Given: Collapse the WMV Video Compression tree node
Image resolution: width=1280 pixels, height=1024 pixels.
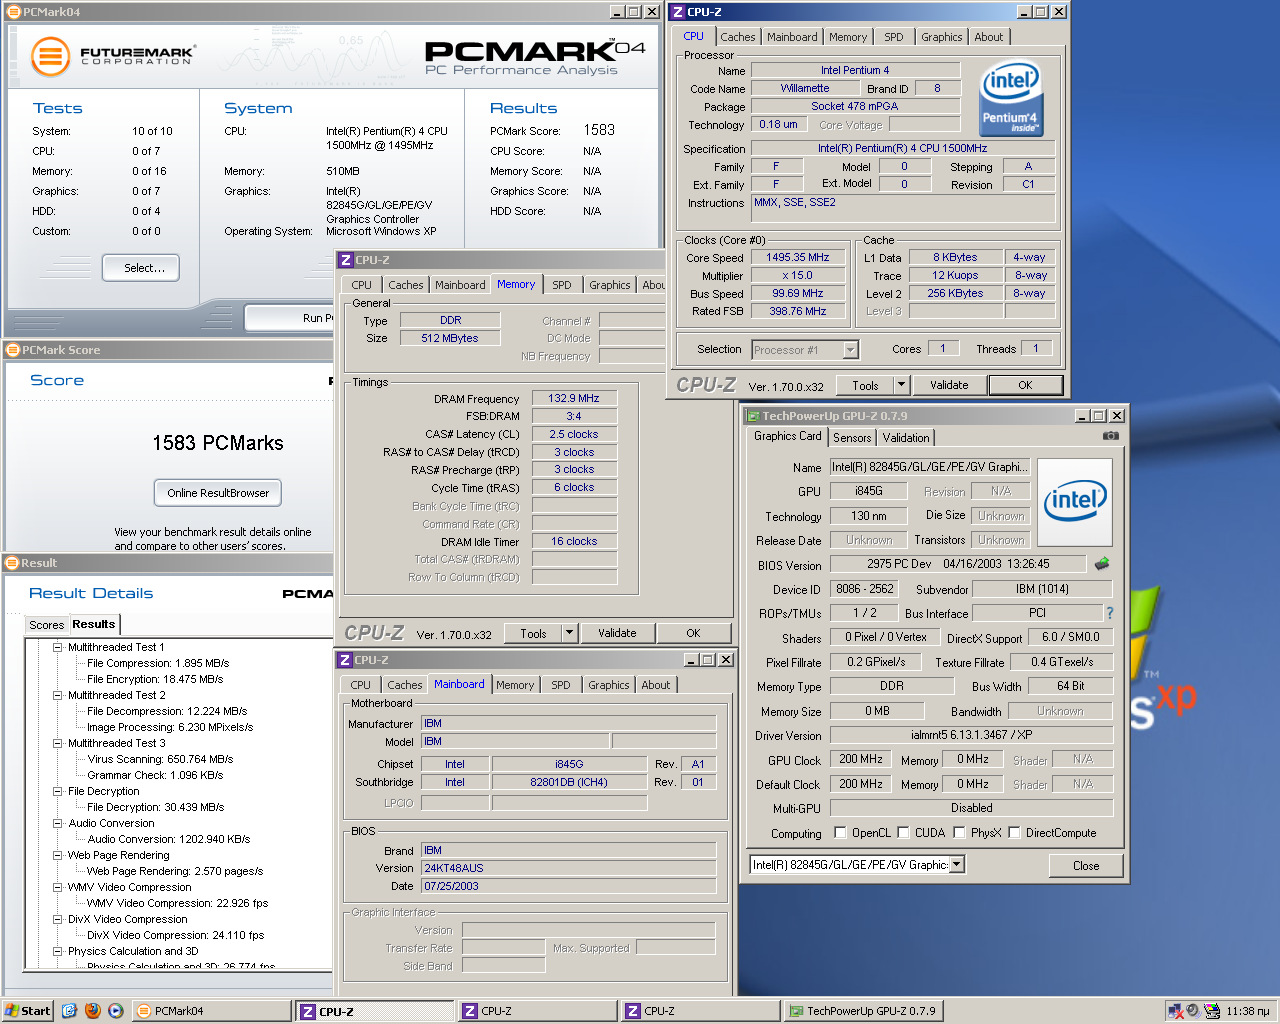Looking at the screenshot, I should (x=58, y=887).
